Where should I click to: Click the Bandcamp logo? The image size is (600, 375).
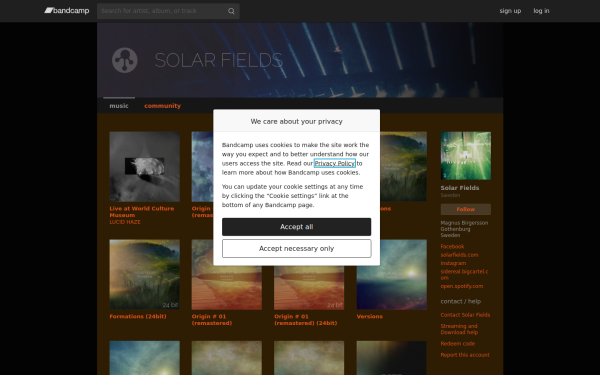pyautogui.click(x=67, y=11)
